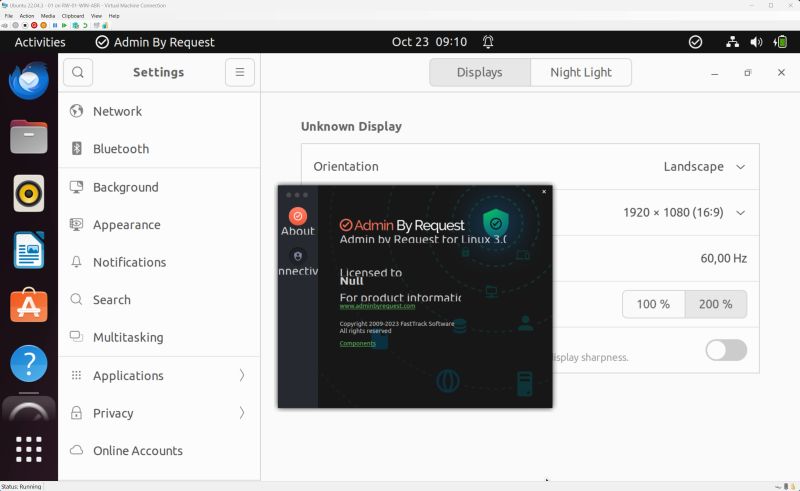
Task: Open the View menu of VM Connection
Action: click(x=96, y=16)
